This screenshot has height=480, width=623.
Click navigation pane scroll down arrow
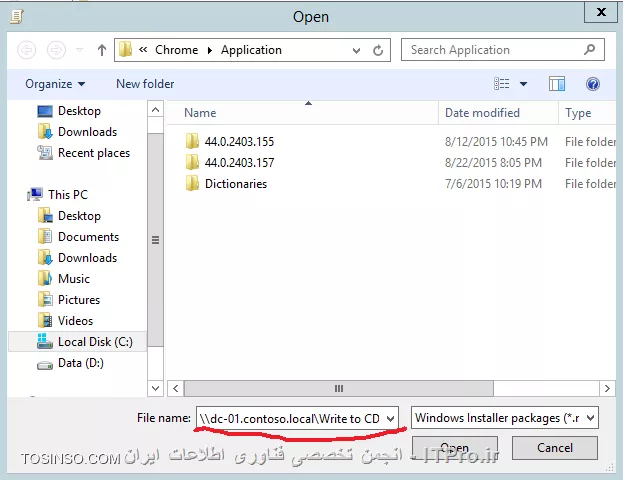point(155,388)
